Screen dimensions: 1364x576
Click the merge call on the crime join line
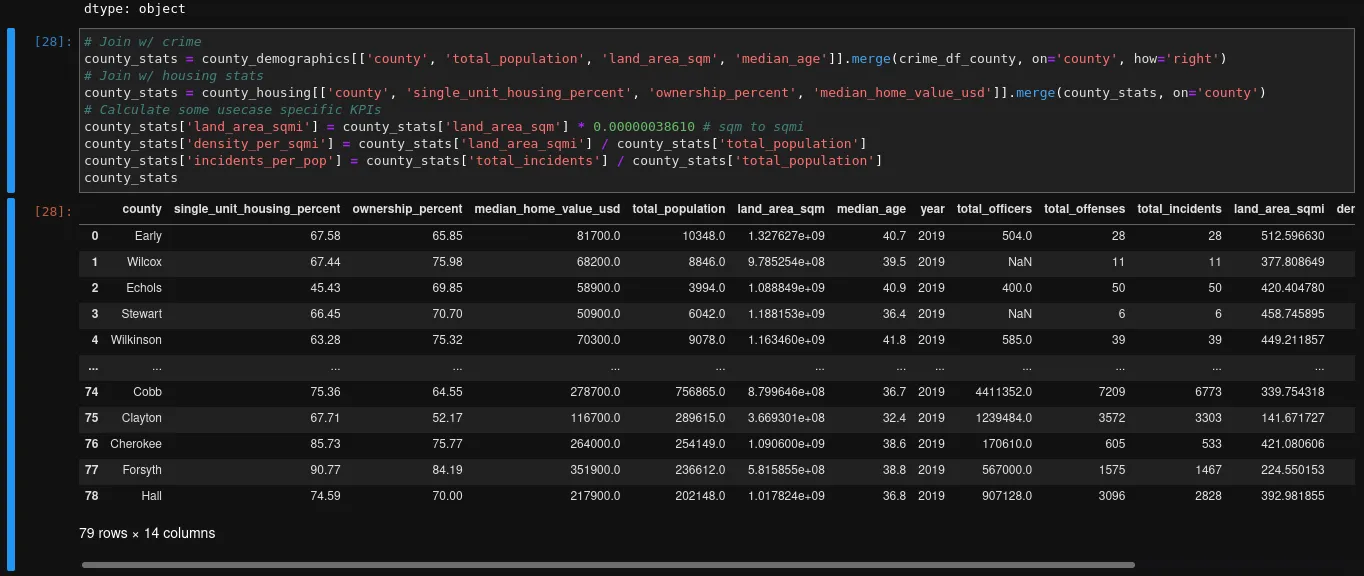click(869, 58)
